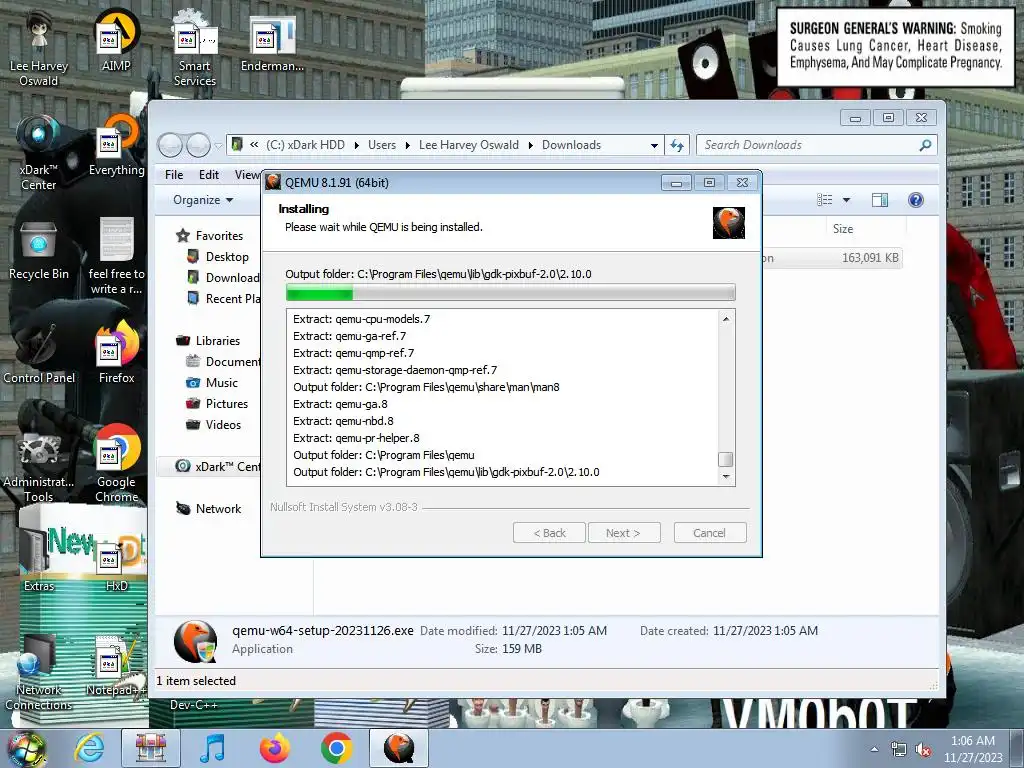
Task: Click the Downloads breadcrumb in the address bar
Action: (x=571, y=145)
